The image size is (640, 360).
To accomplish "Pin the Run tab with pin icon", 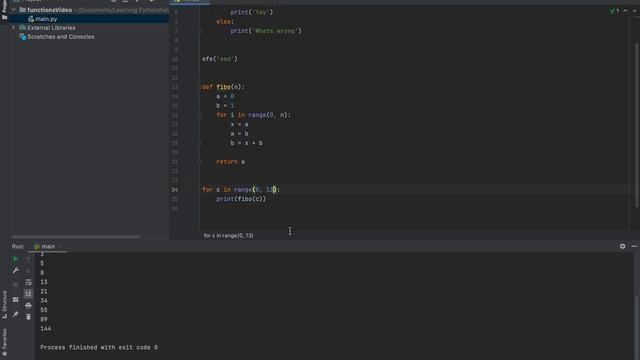I will point(16,314).
